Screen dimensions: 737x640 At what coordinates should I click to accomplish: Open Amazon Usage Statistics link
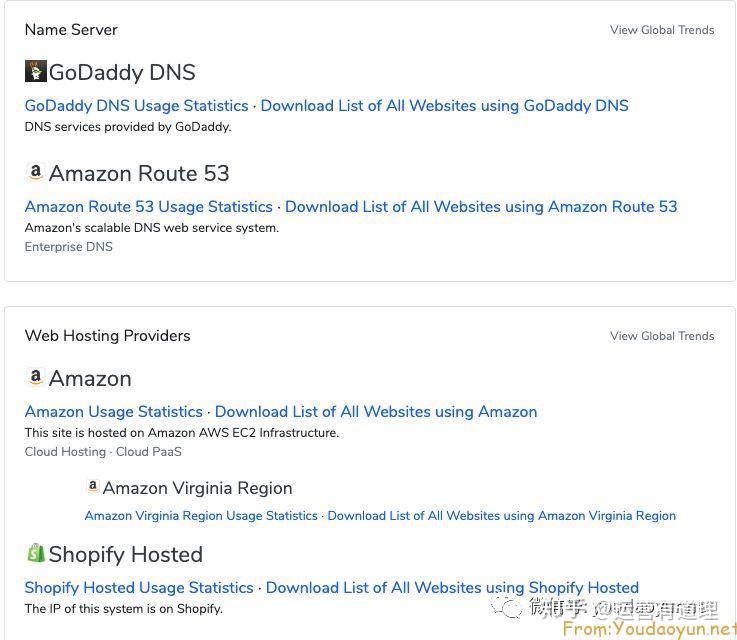pyautogui.click(x=114, y=412)
